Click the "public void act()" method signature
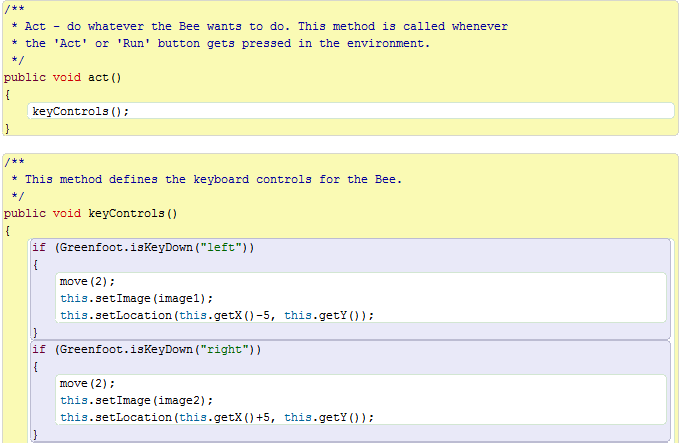The image size is (681, 443). click(62, 77)
